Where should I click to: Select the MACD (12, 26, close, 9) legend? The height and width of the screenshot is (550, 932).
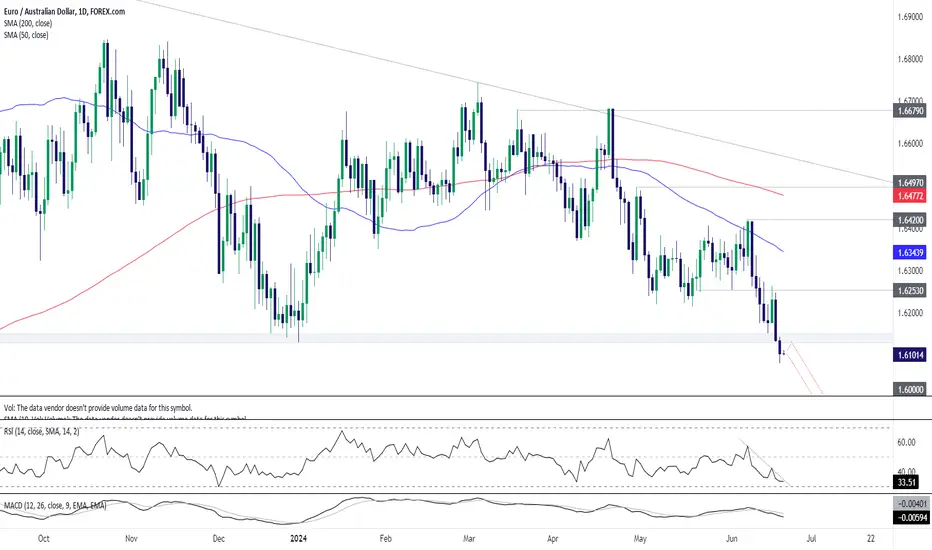pyautogui.click(x=55, y=505)
